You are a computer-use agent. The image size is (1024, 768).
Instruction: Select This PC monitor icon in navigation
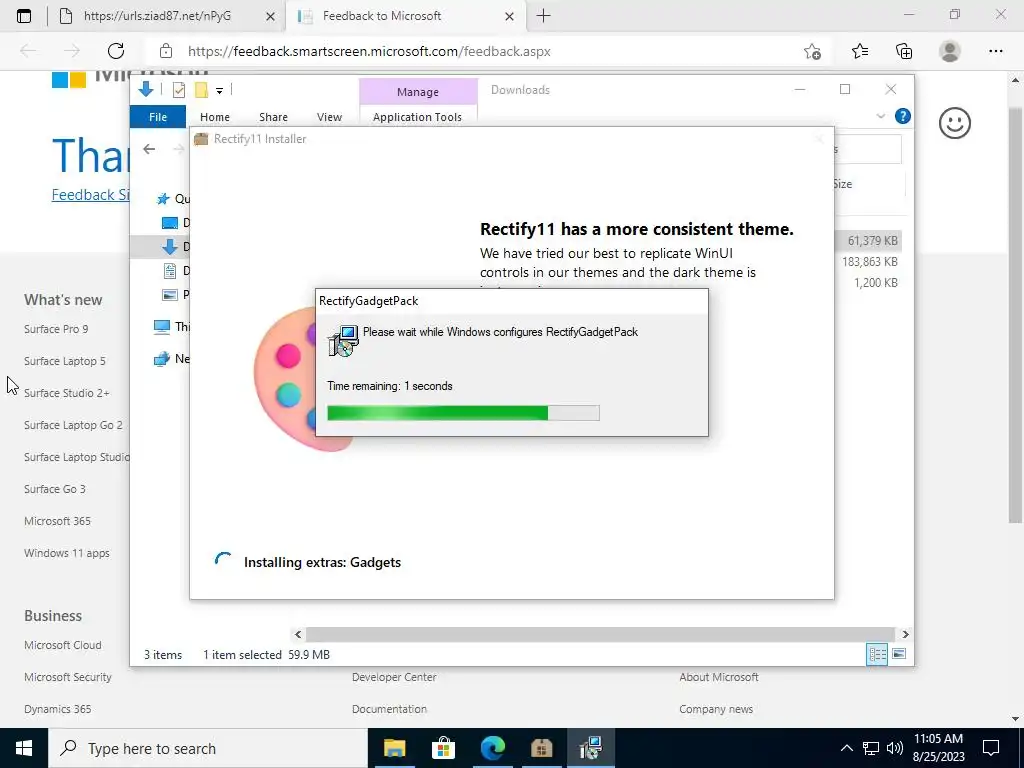coord(161,327)
